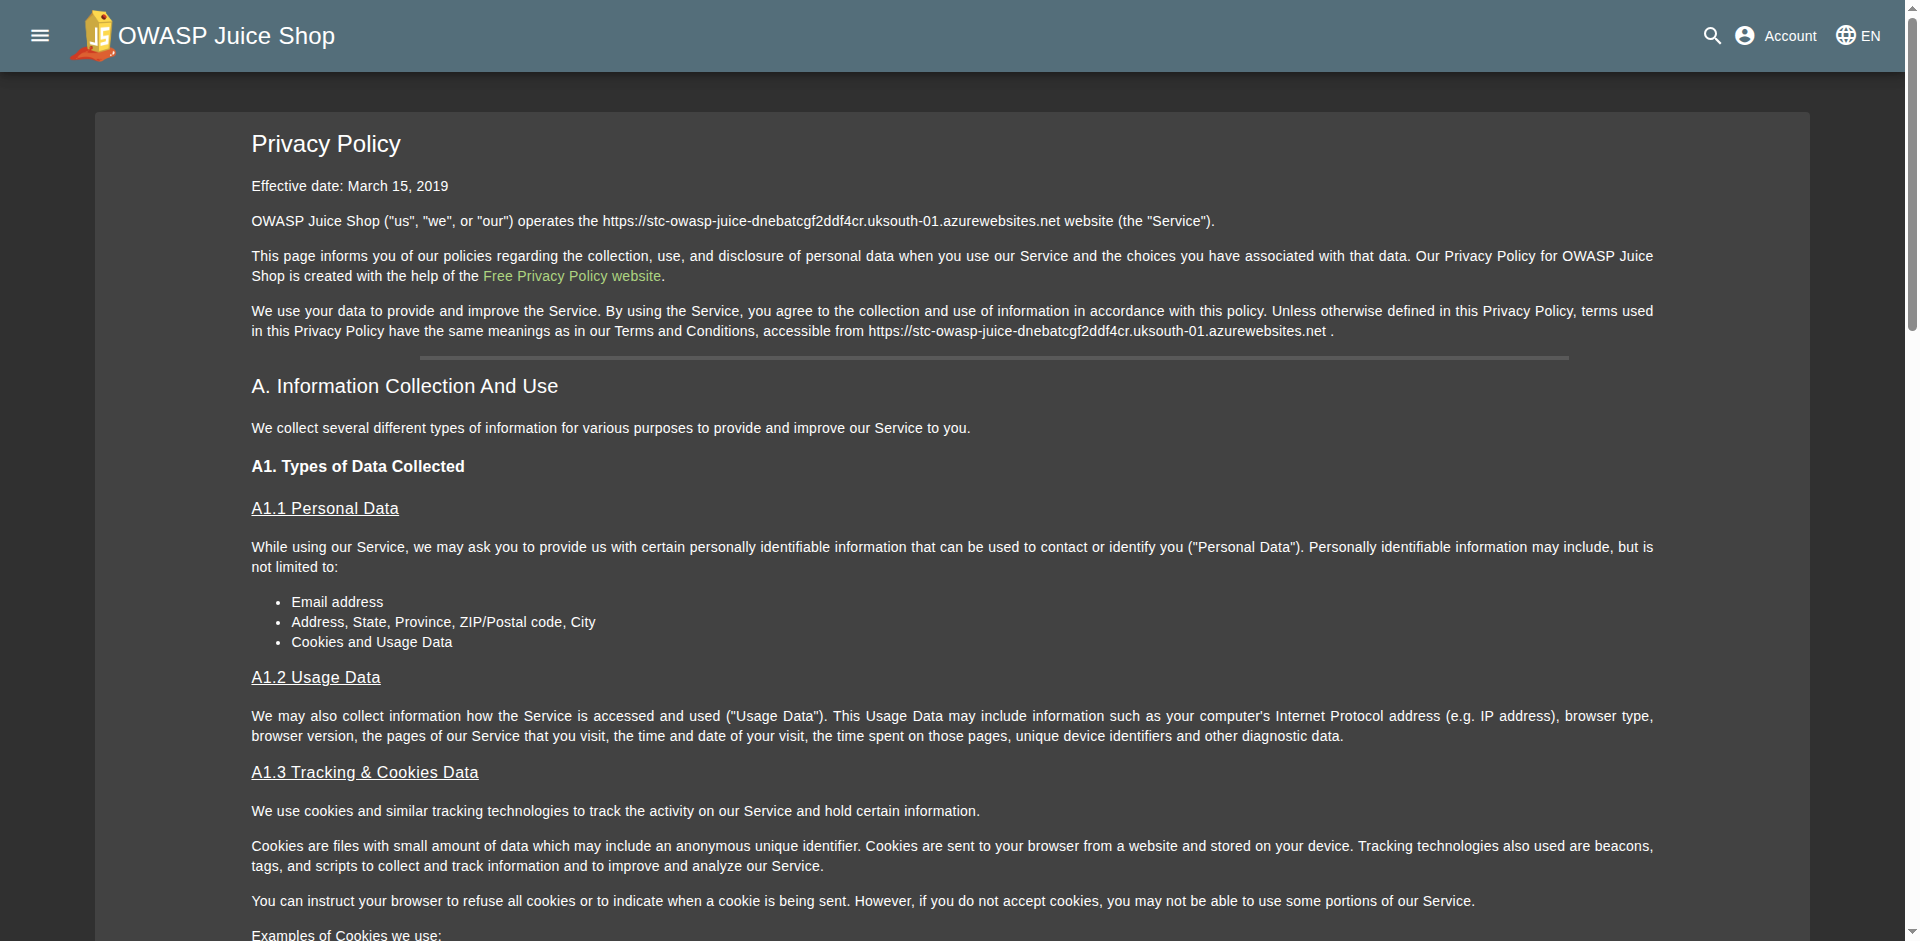Open the Account menu label
Screen dimensions: 1920x941
(1790, 36)
